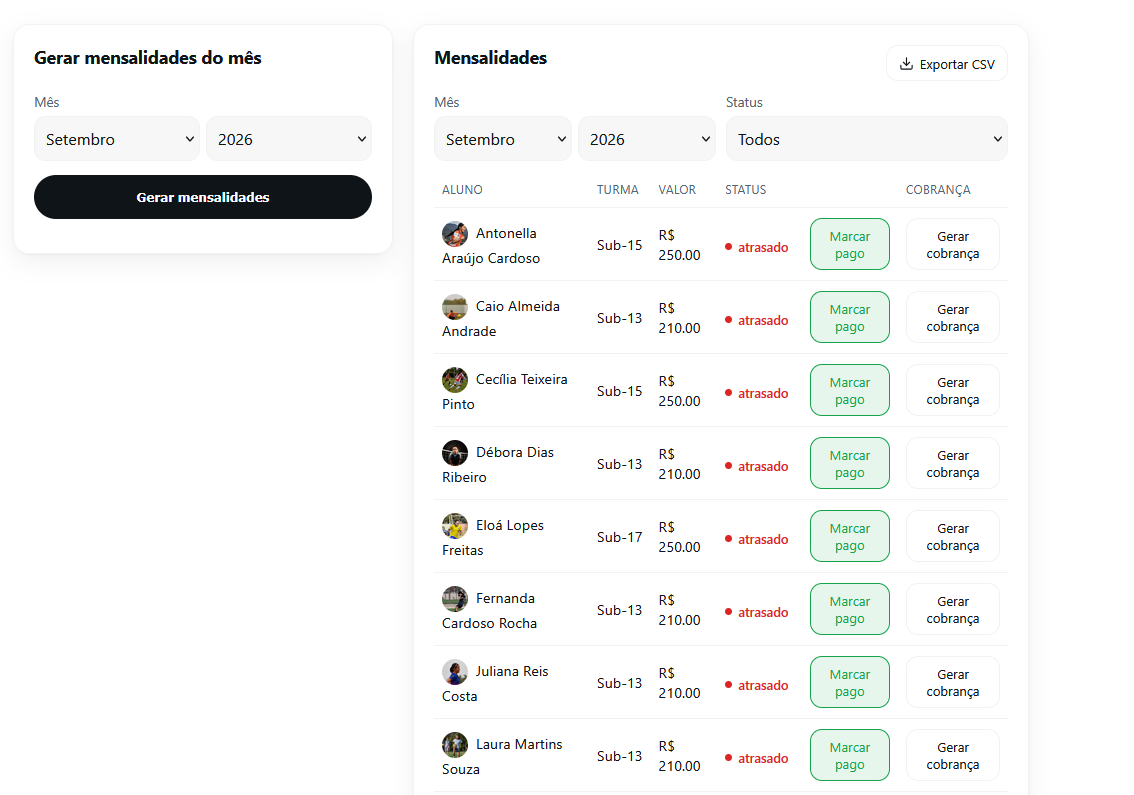Open the year dropdown in Gerar mensalidades card
Image resolution: width=1134 pixels, height=795 pixels.
pyautogui.click(x=289, y=139)
